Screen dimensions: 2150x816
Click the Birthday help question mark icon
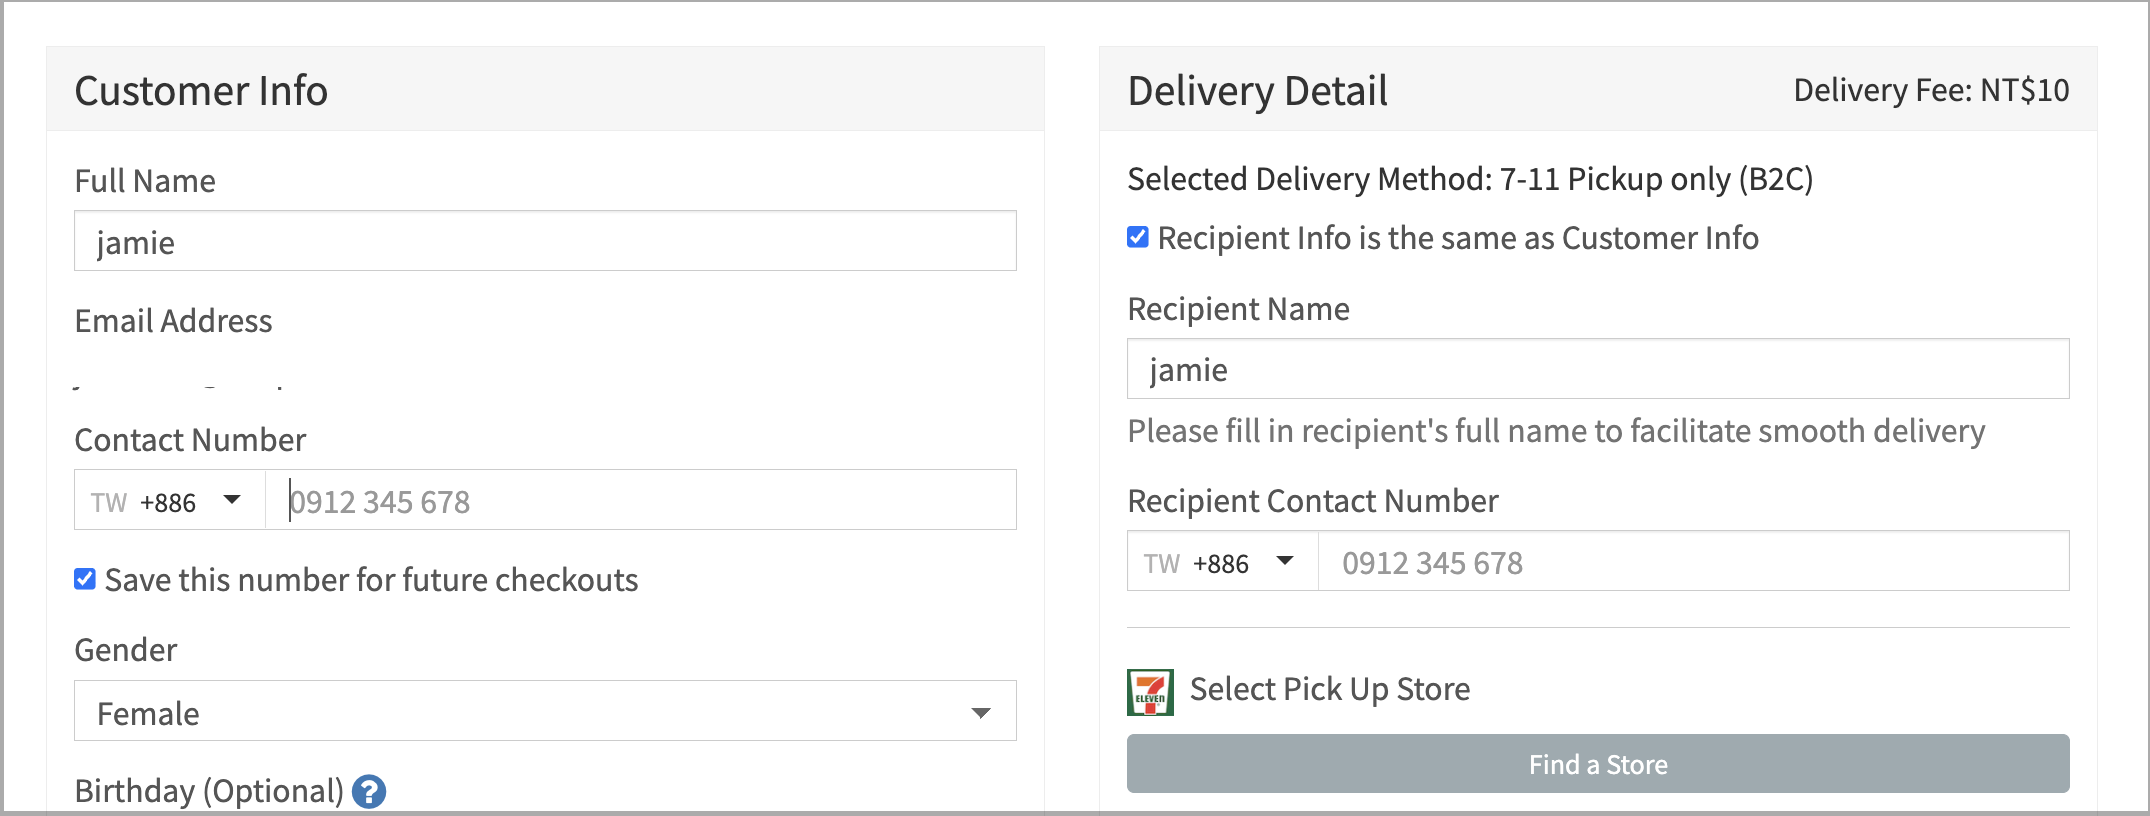coord(369,792)
